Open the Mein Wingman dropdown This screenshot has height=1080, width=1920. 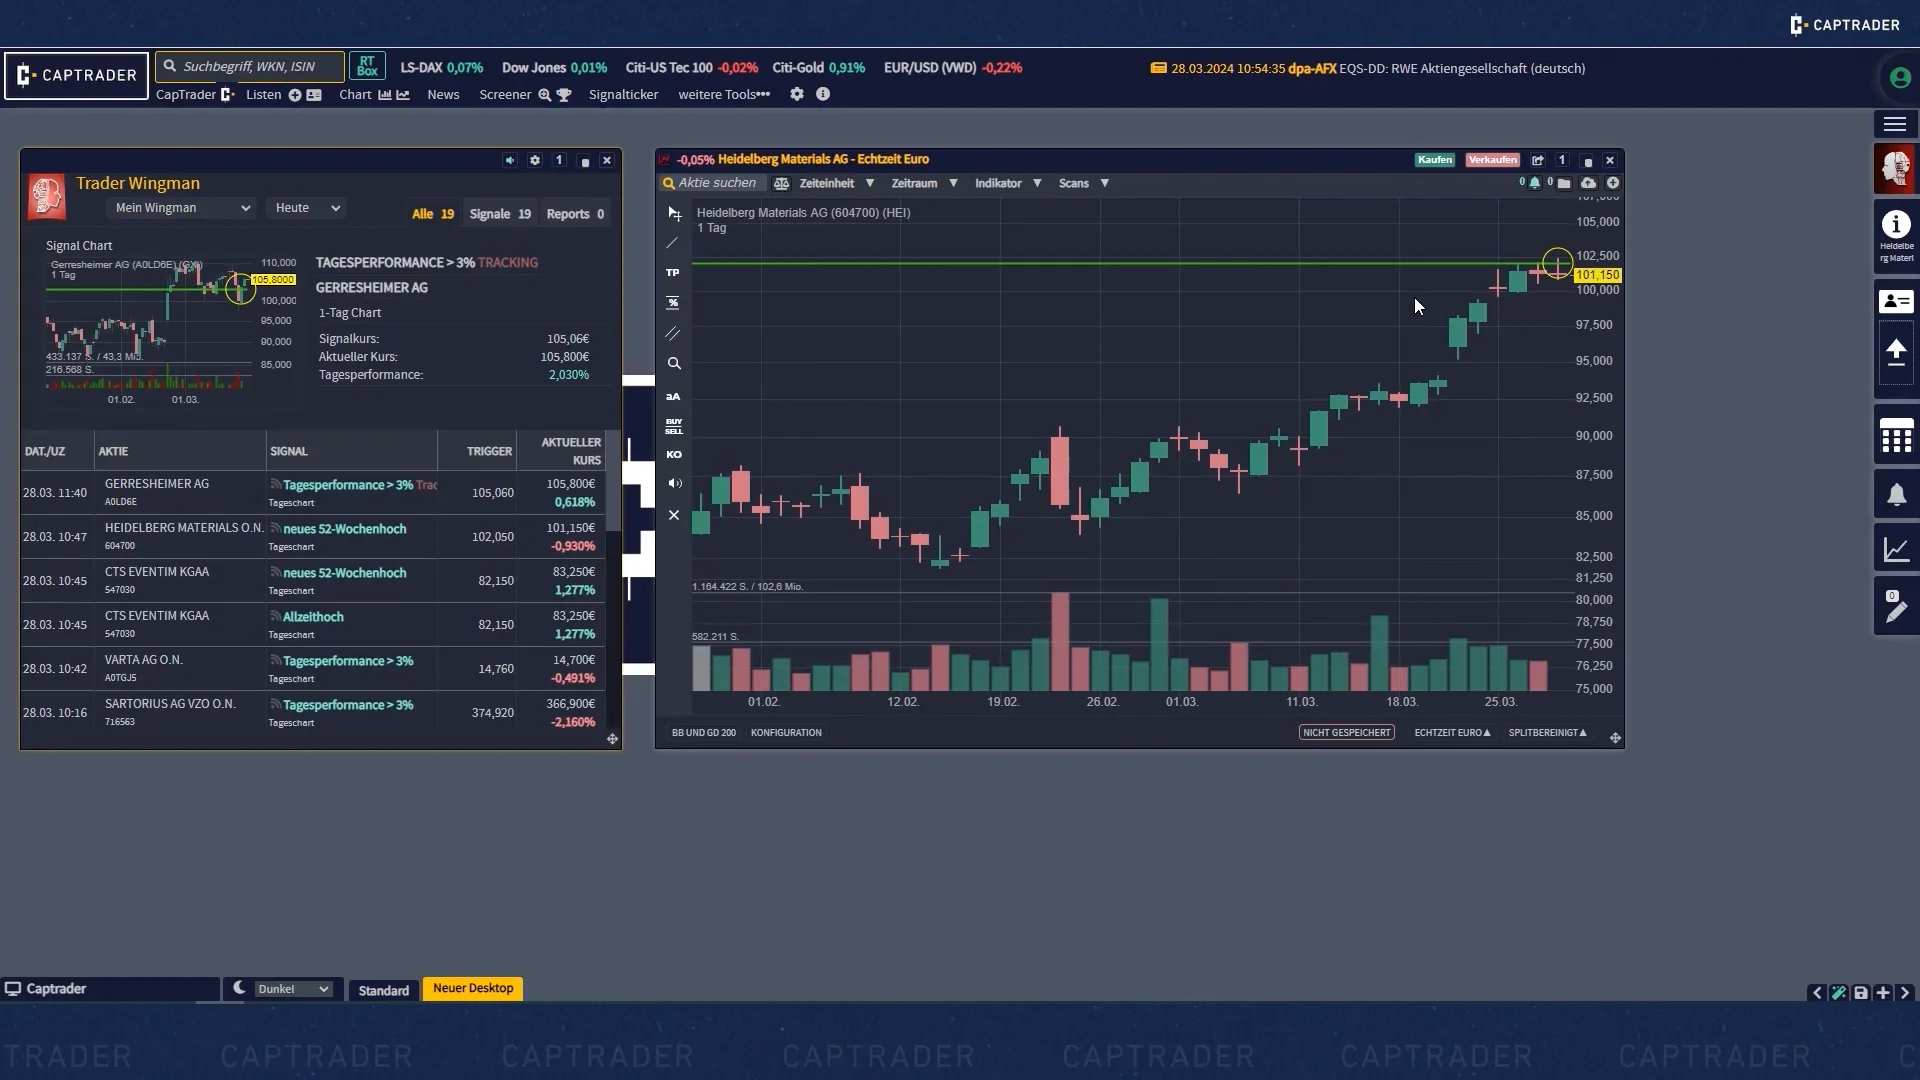pyautogui.click(x=180, y=207)
